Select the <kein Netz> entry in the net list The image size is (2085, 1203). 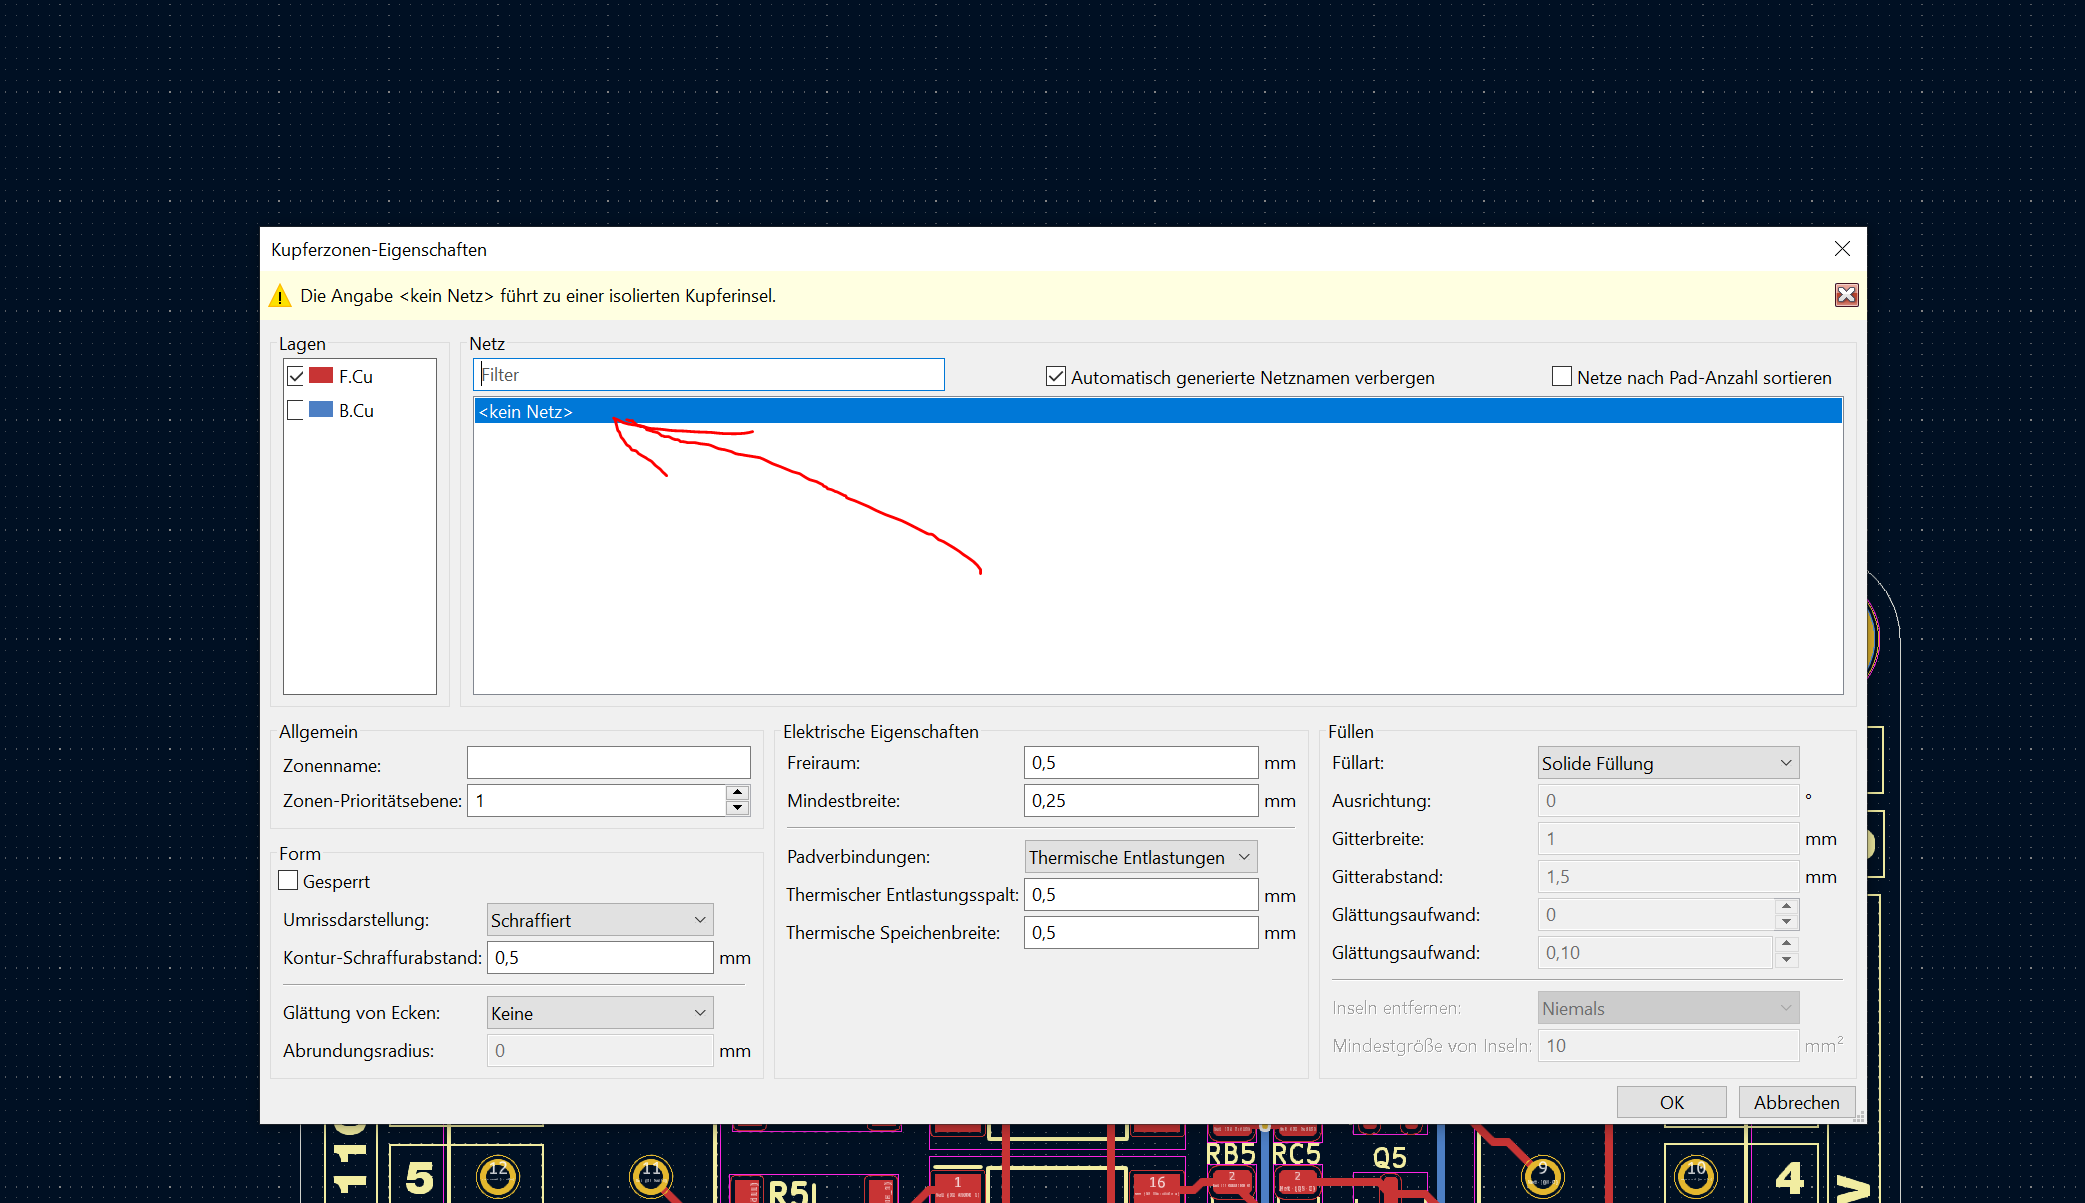1157,411
